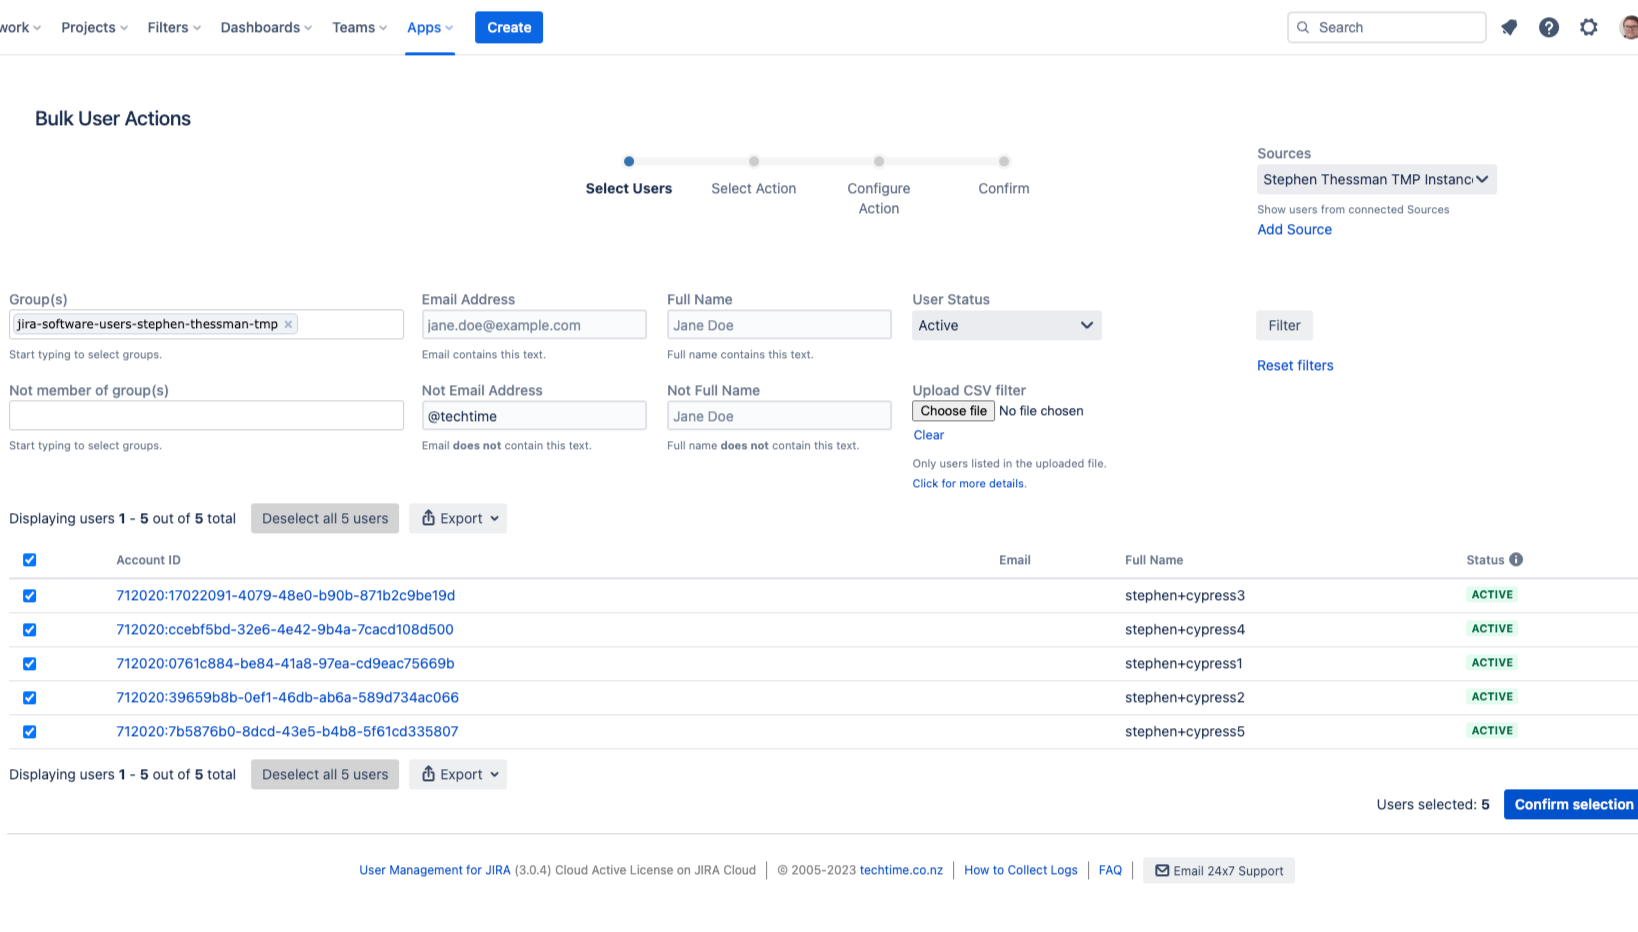Image resolution: width=1638 pixels, height=932 pixels.
Task: Remove the jira-software-users group tag
Action: 288,324
